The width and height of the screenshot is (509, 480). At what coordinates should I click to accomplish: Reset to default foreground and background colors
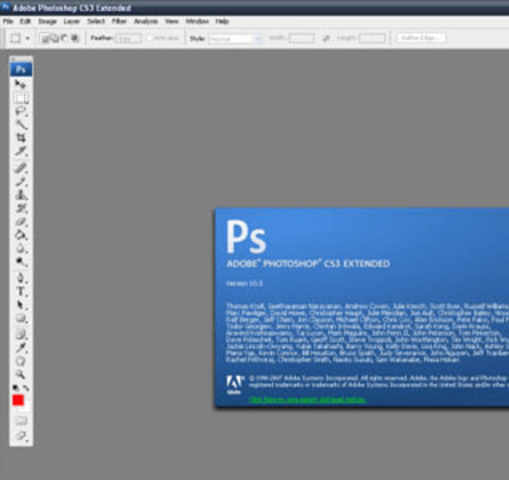pyautogui.click(x=16, y=388)
